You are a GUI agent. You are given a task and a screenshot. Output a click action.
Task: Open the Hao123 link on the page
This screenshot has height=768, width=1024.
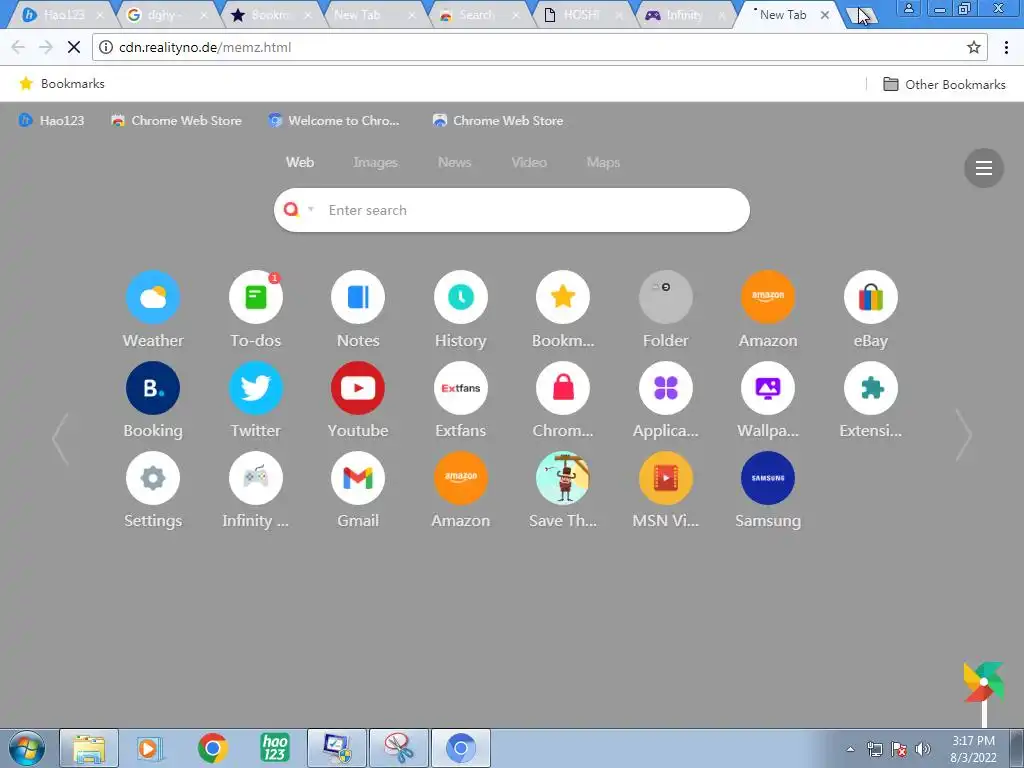click(52, 120)
